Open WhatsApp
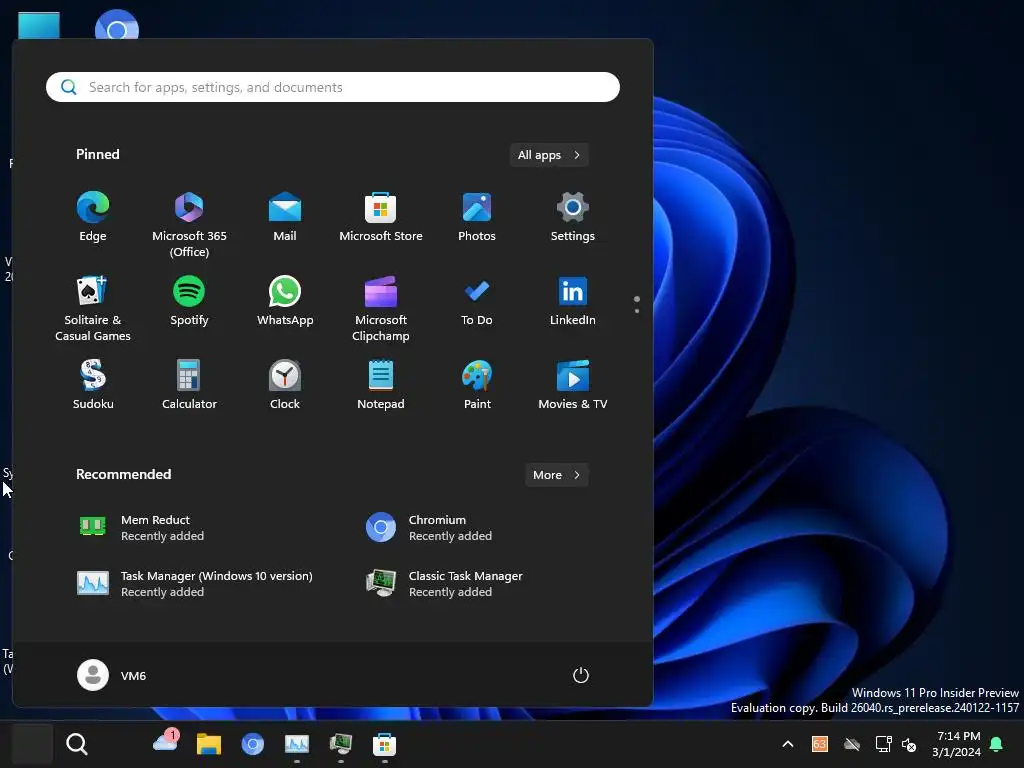 (x=285, y=300)
